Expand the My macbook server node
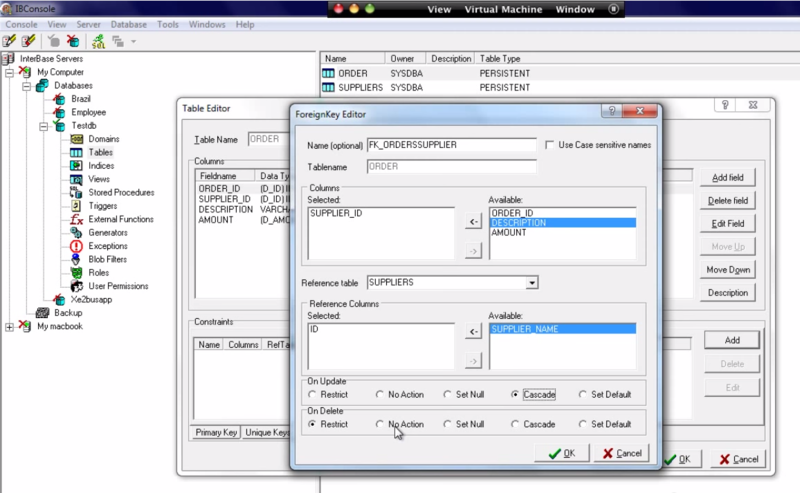800x493 pixels. pos(10,327)
